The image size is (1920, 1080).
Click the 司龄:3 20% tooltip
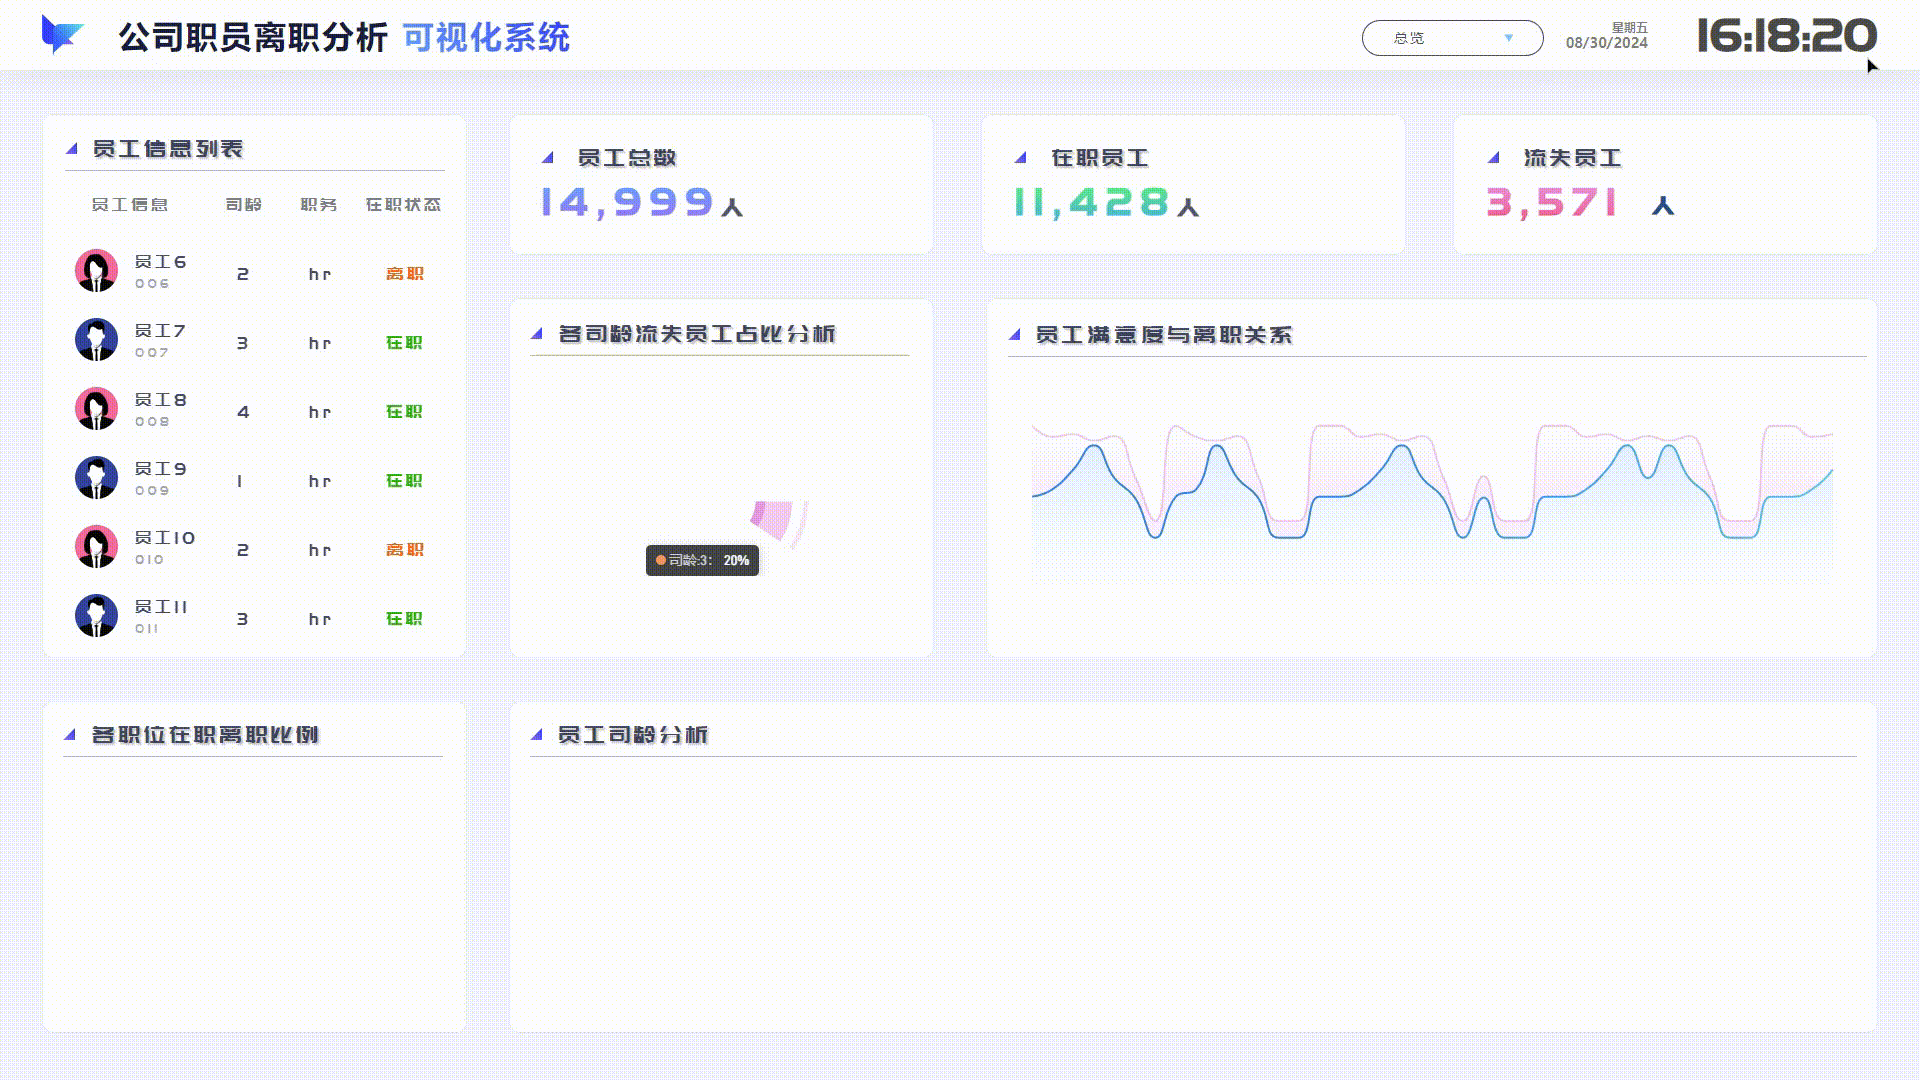point(702,560)
